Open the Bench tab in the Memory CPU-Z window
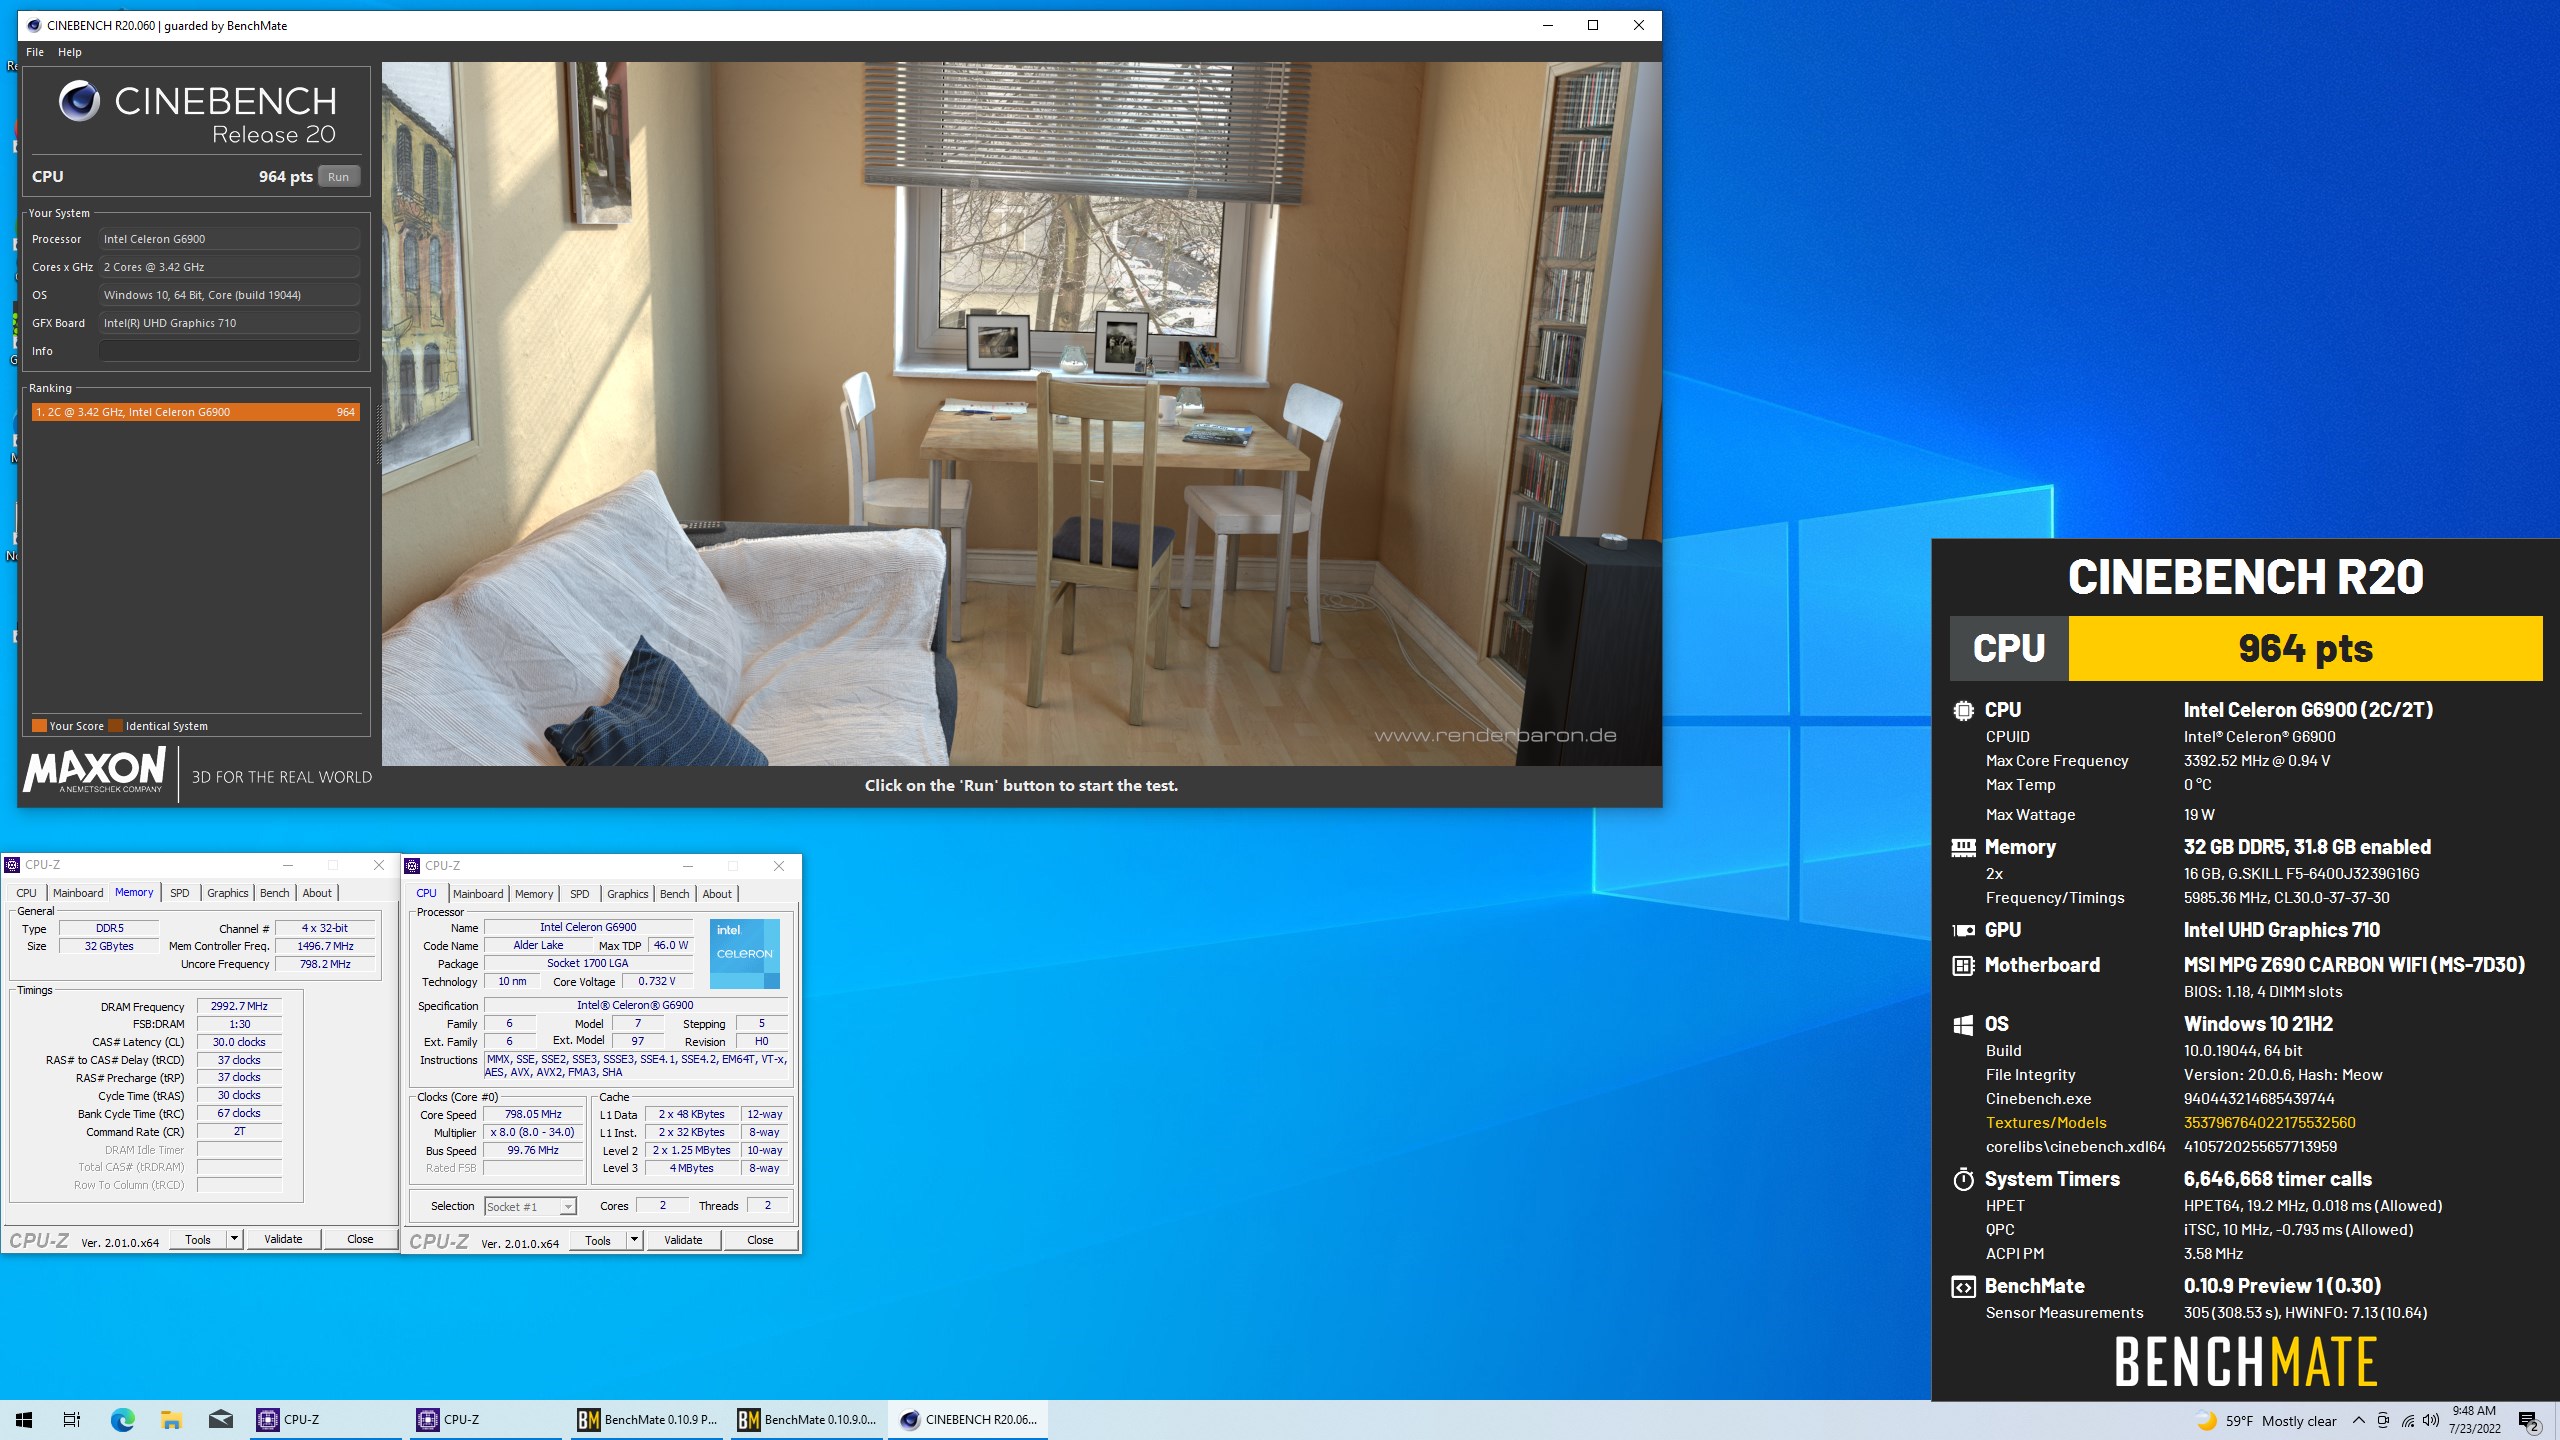The height and width of the screenshot is (1440, 2560). click(275, 893)
